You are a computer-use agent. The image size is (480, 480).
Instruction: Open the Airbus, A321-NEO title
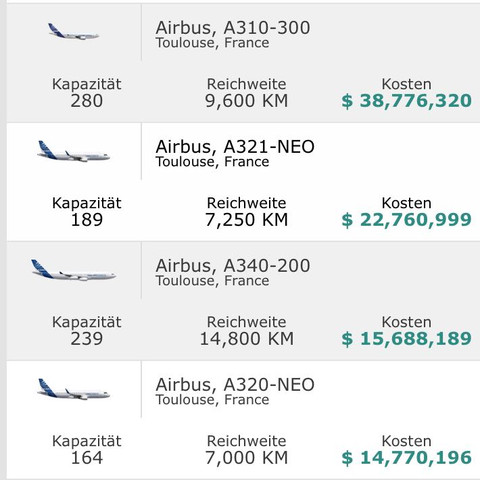coord(235,147)
